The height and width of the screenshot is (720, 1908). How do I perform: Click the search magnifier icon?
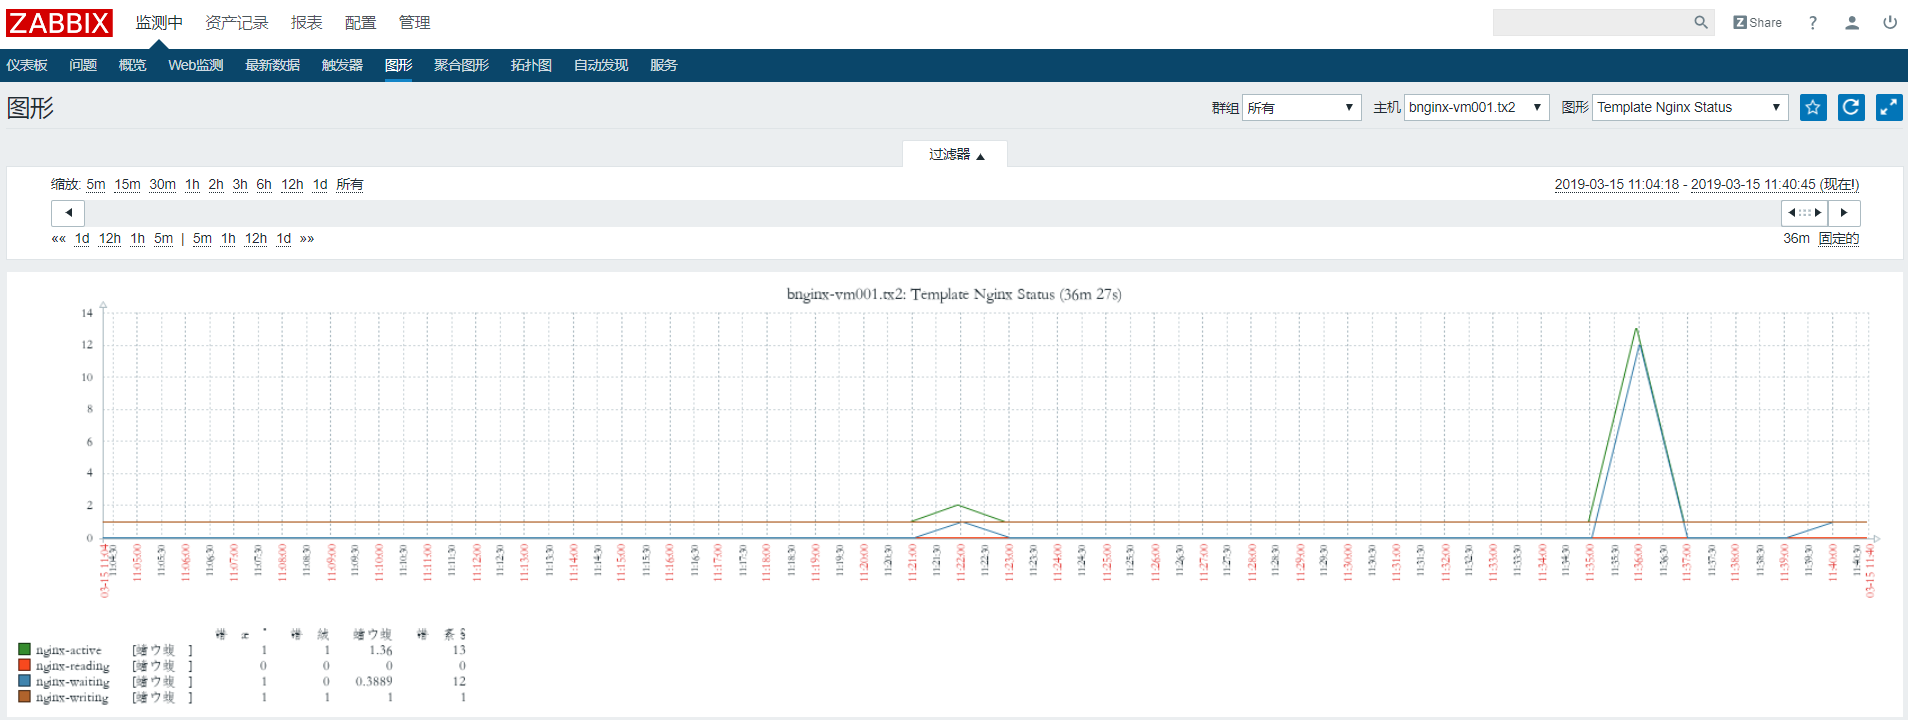(1701, 22)
